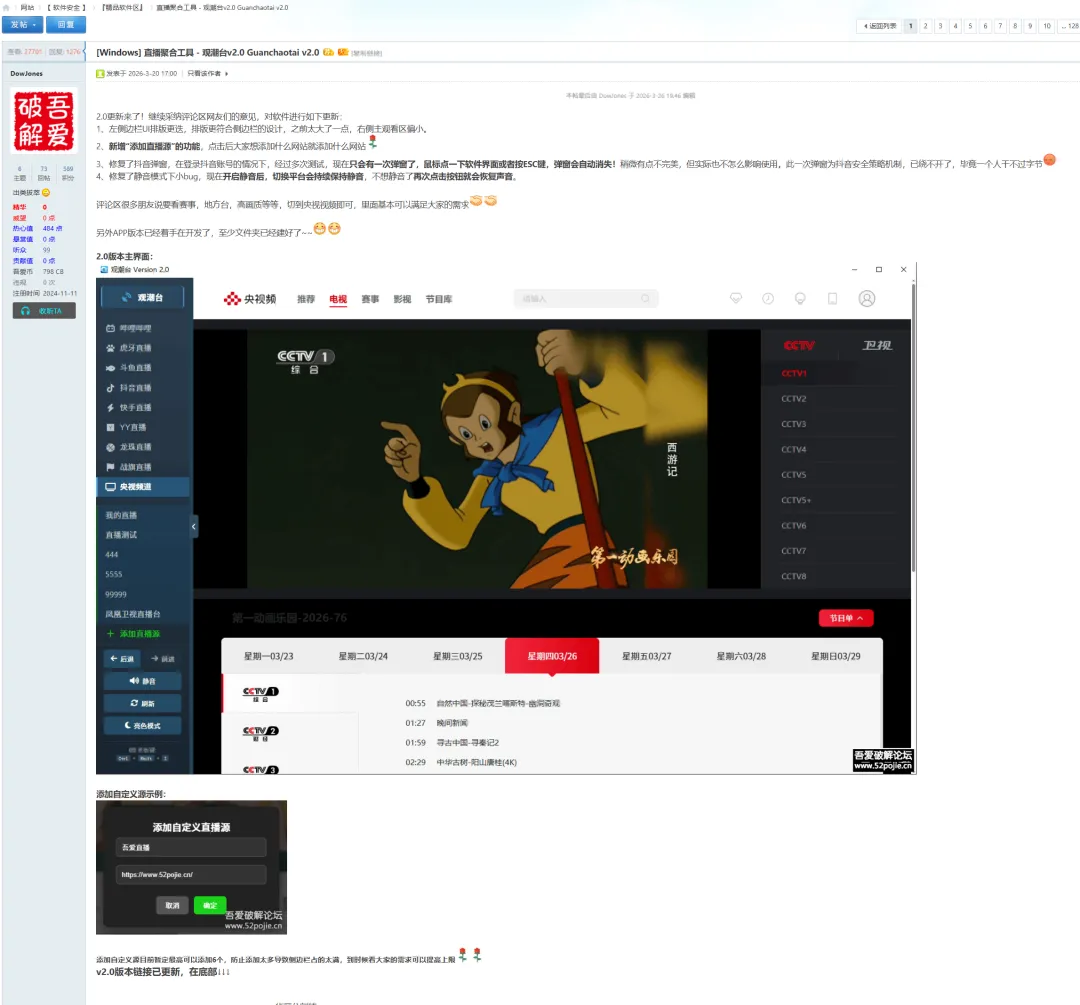Click the red 吾爱破解 avatar image

pyautogui.click(x=43, y=121)
